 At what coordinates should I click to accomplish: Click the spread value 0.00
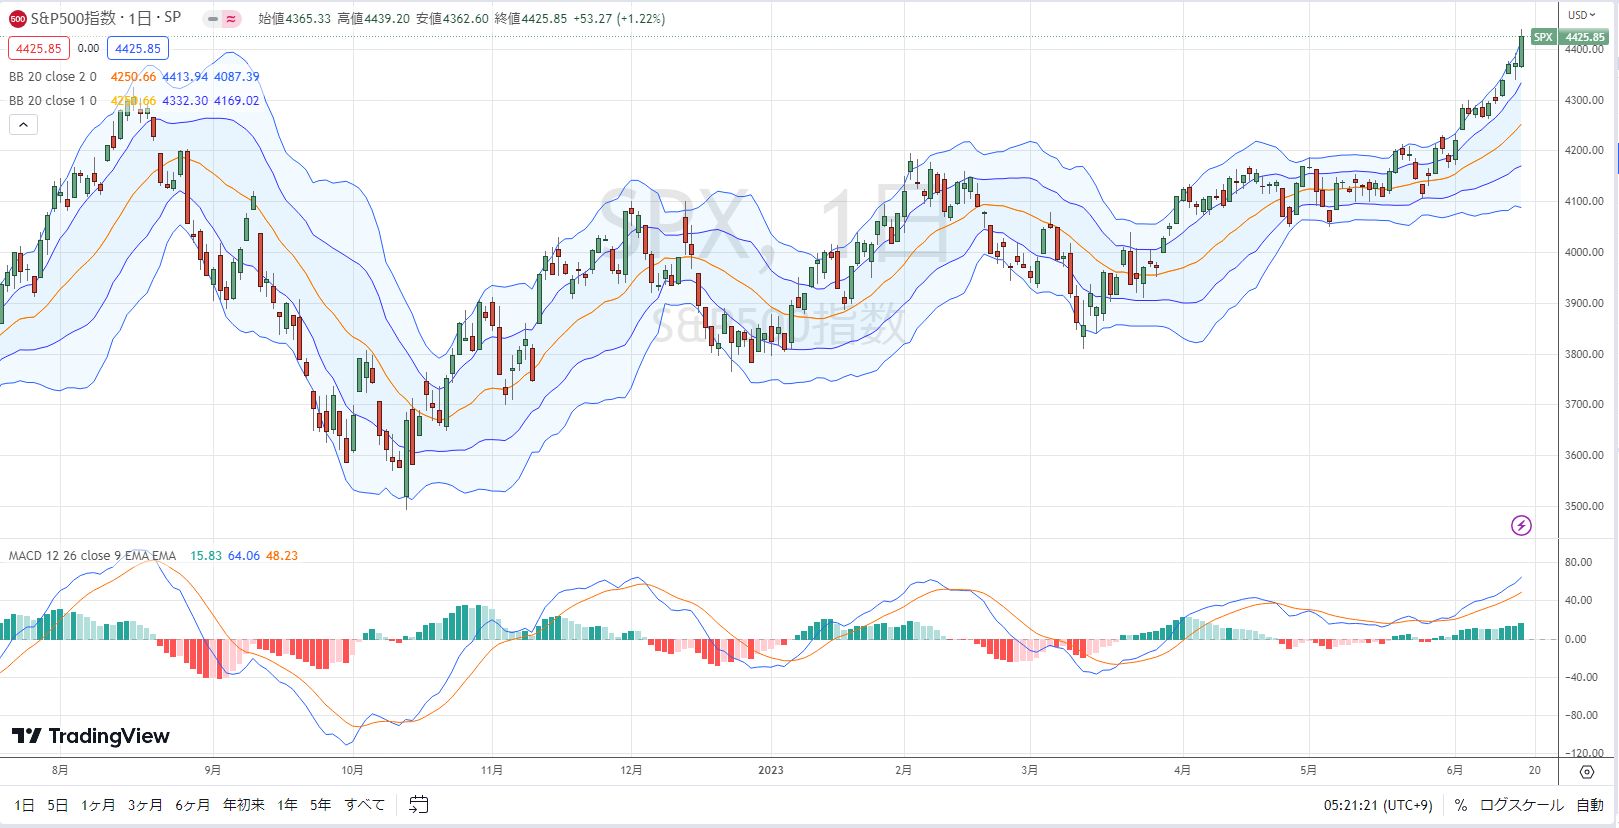(x=89, y=48)
